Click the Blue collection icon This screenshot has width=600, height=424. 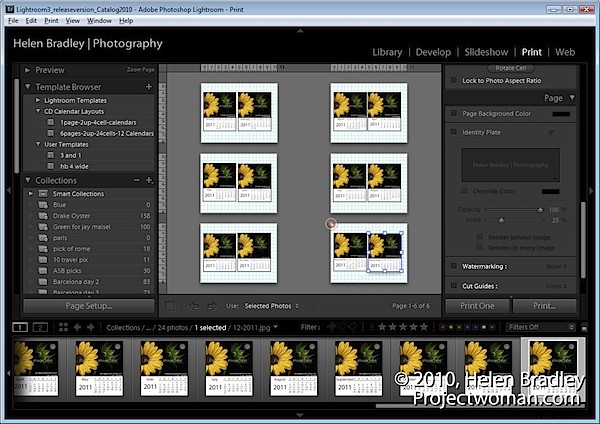[43, 205]
